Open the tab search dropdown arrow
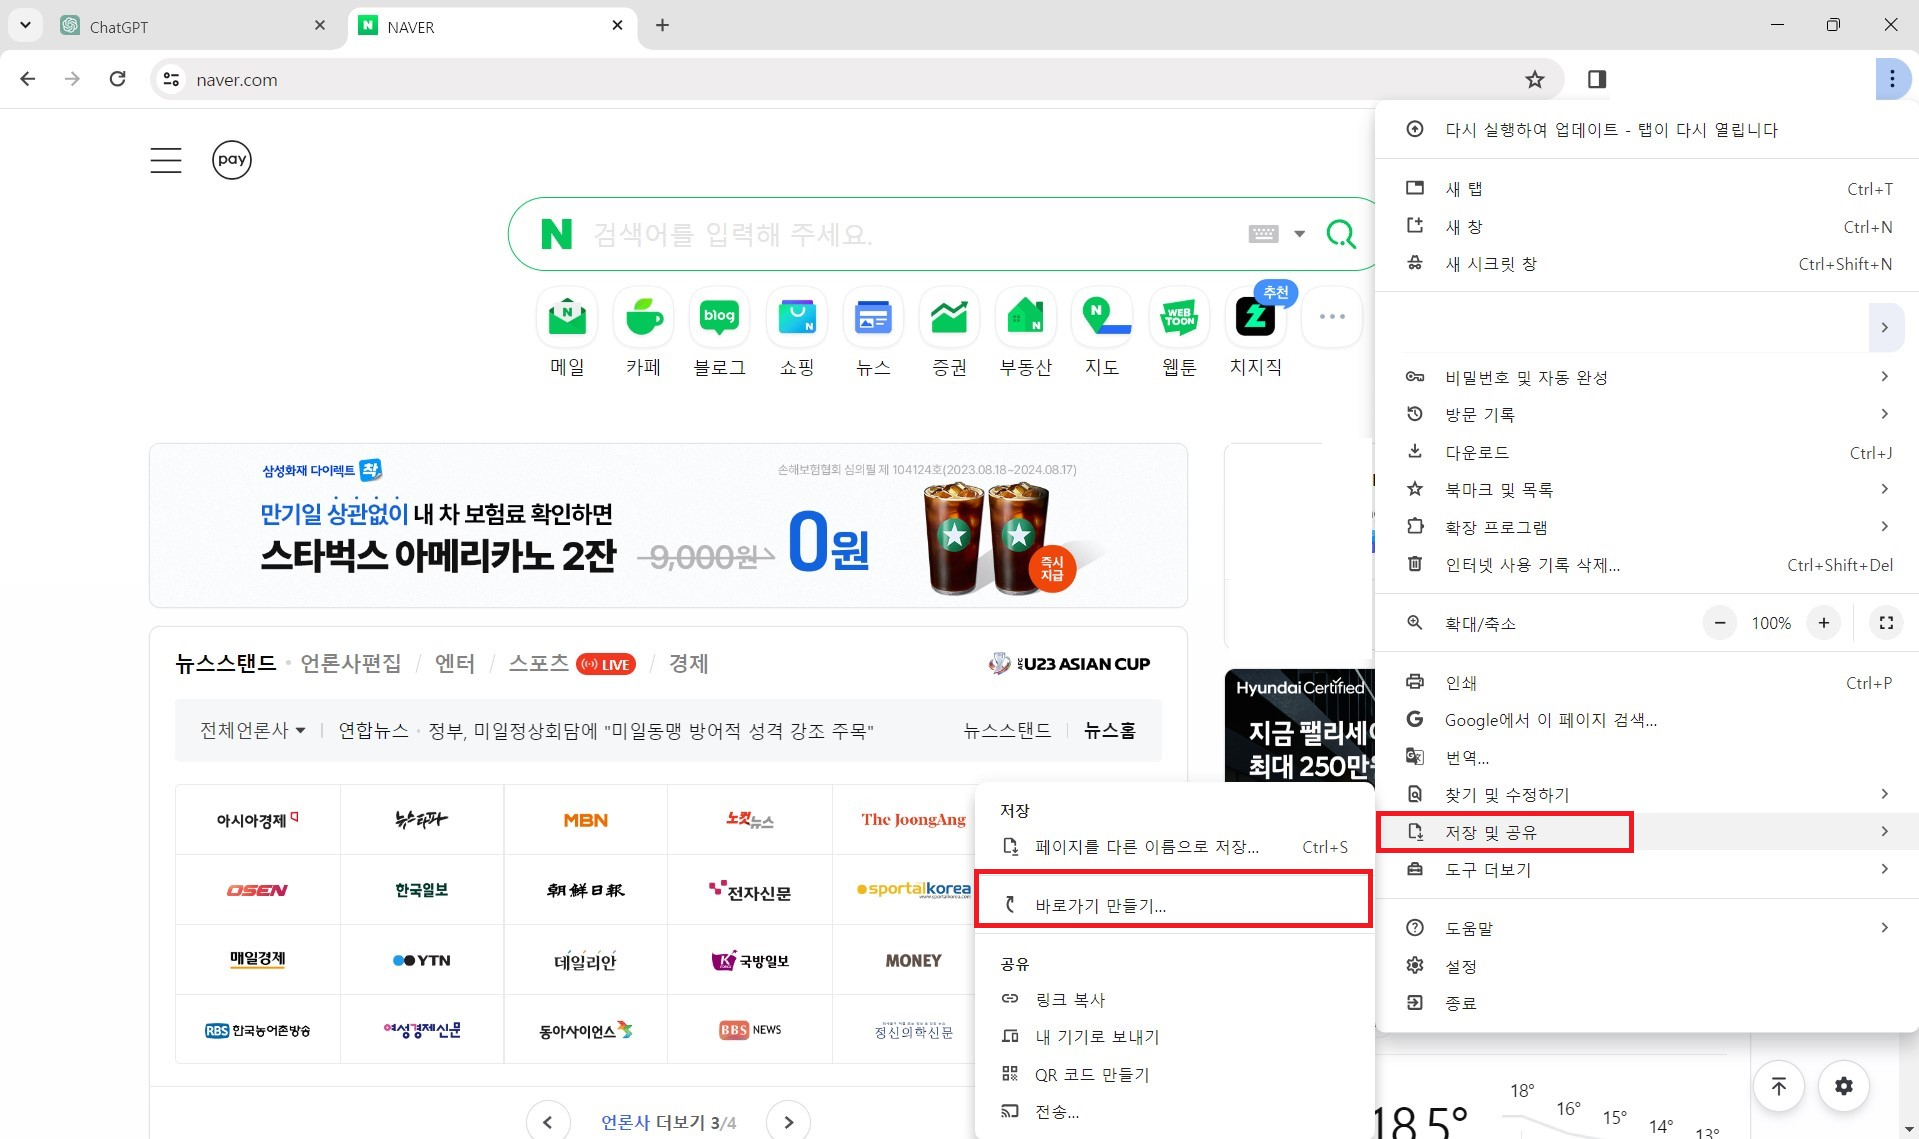The height and width of the screenshot is (1139, 1919). tap(25, 25)
